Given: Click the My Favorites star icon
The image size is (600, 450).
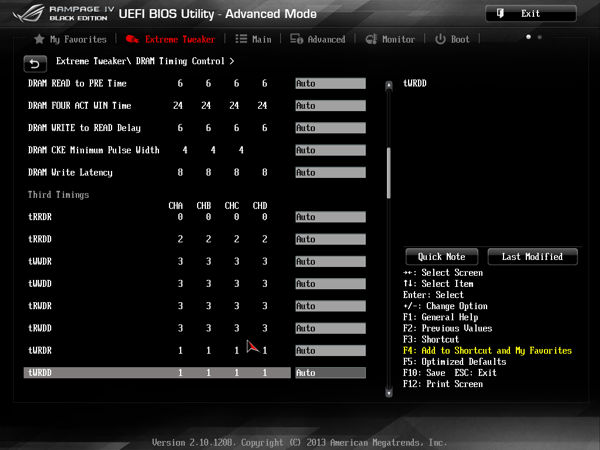Looking at the screenshot, I should pyautogui.click(x=39, y=39).
